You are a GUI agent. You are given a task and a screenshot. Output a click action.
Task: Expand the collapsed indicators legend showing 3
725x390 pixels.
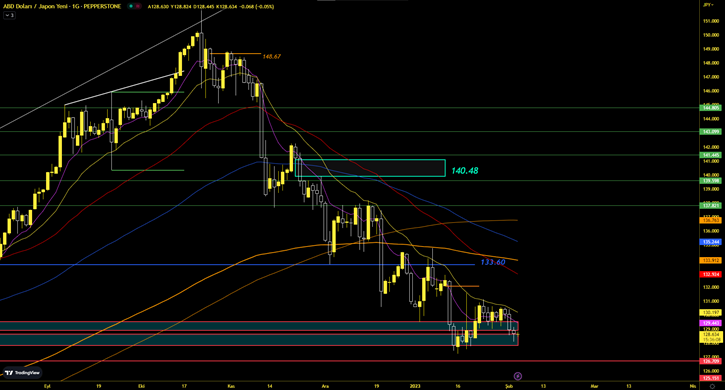9,15
